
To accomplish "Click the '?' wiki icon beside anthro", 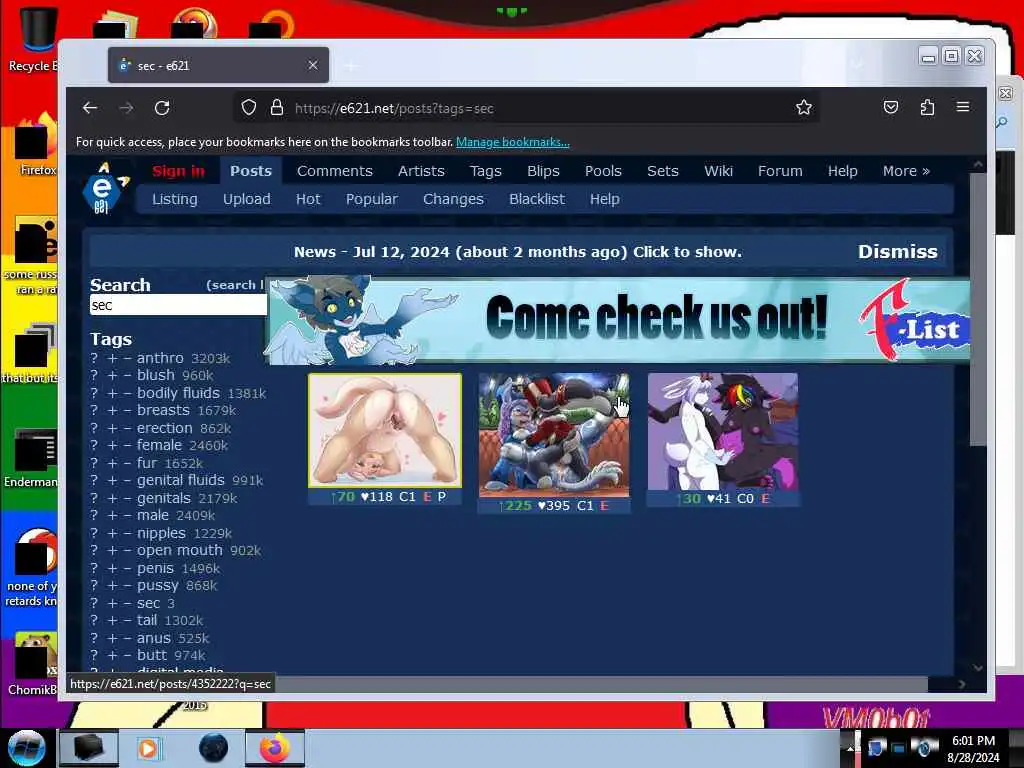I will (94, 359).
